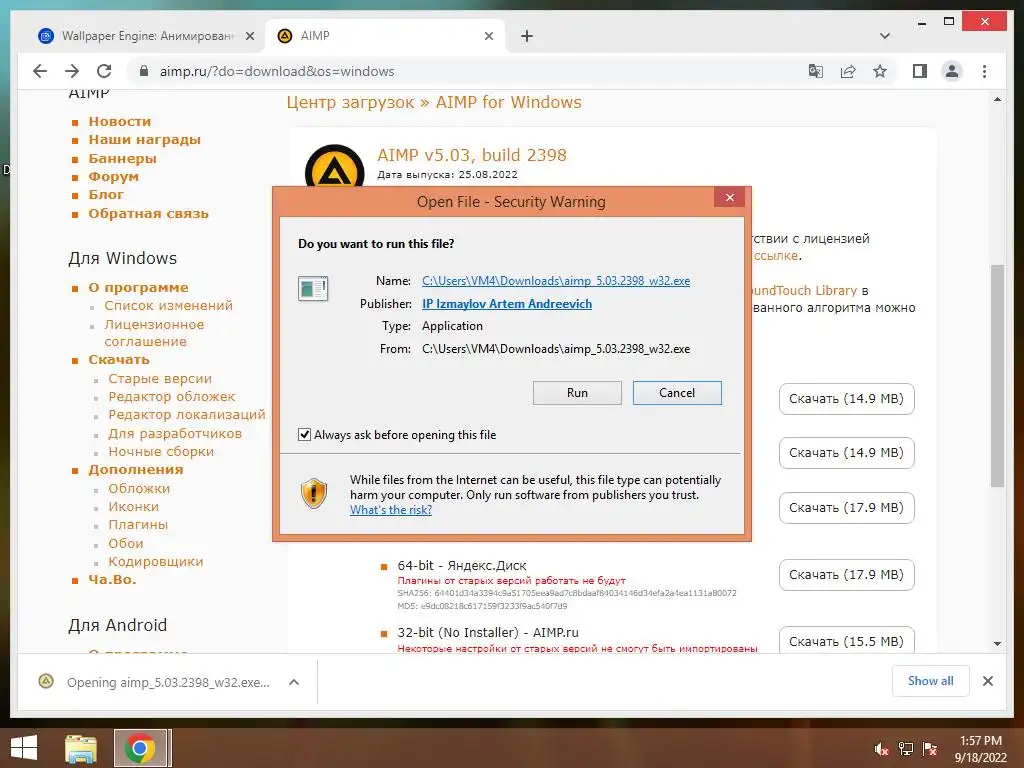
Task: Reload the page with the refresh icon
Action: click(104, 71)
